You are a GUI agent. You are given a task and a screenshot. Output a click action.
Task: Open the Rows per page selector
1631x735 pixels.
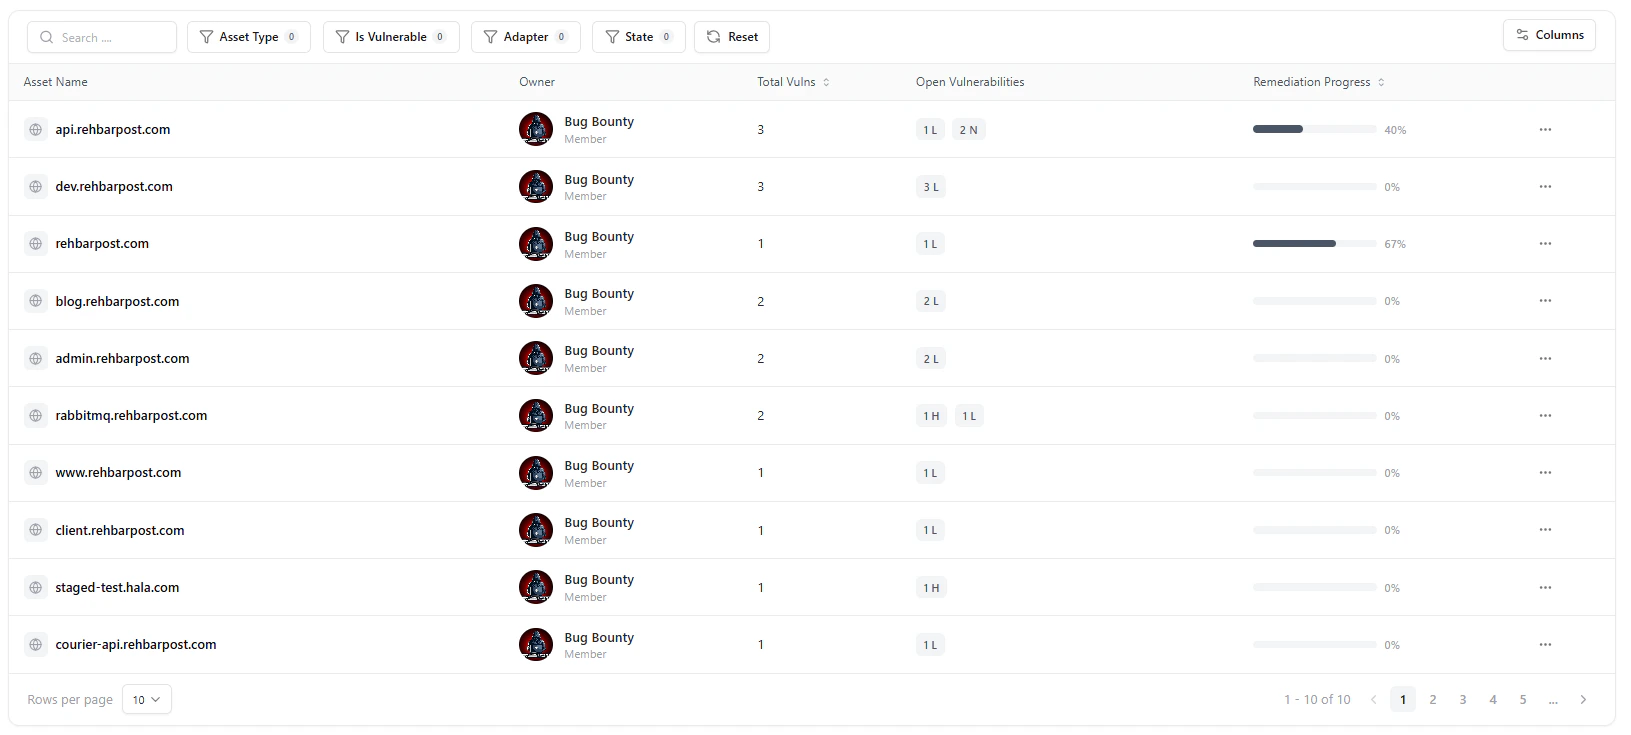146,699
